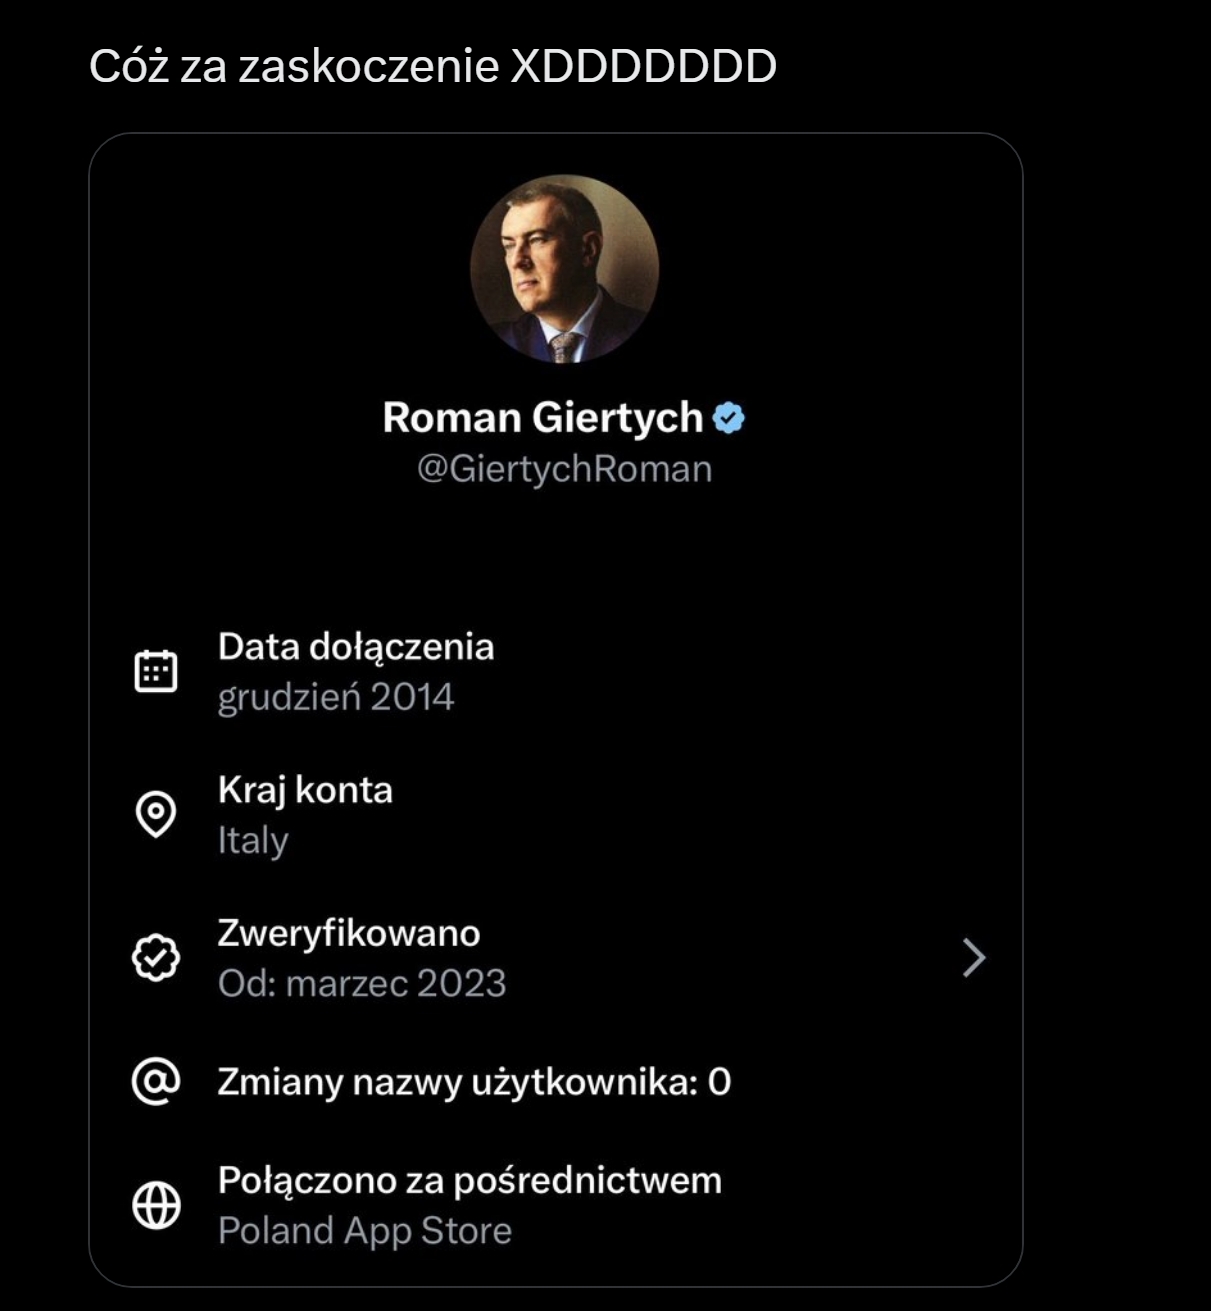Click the Italy account country value

pos(253,840)
